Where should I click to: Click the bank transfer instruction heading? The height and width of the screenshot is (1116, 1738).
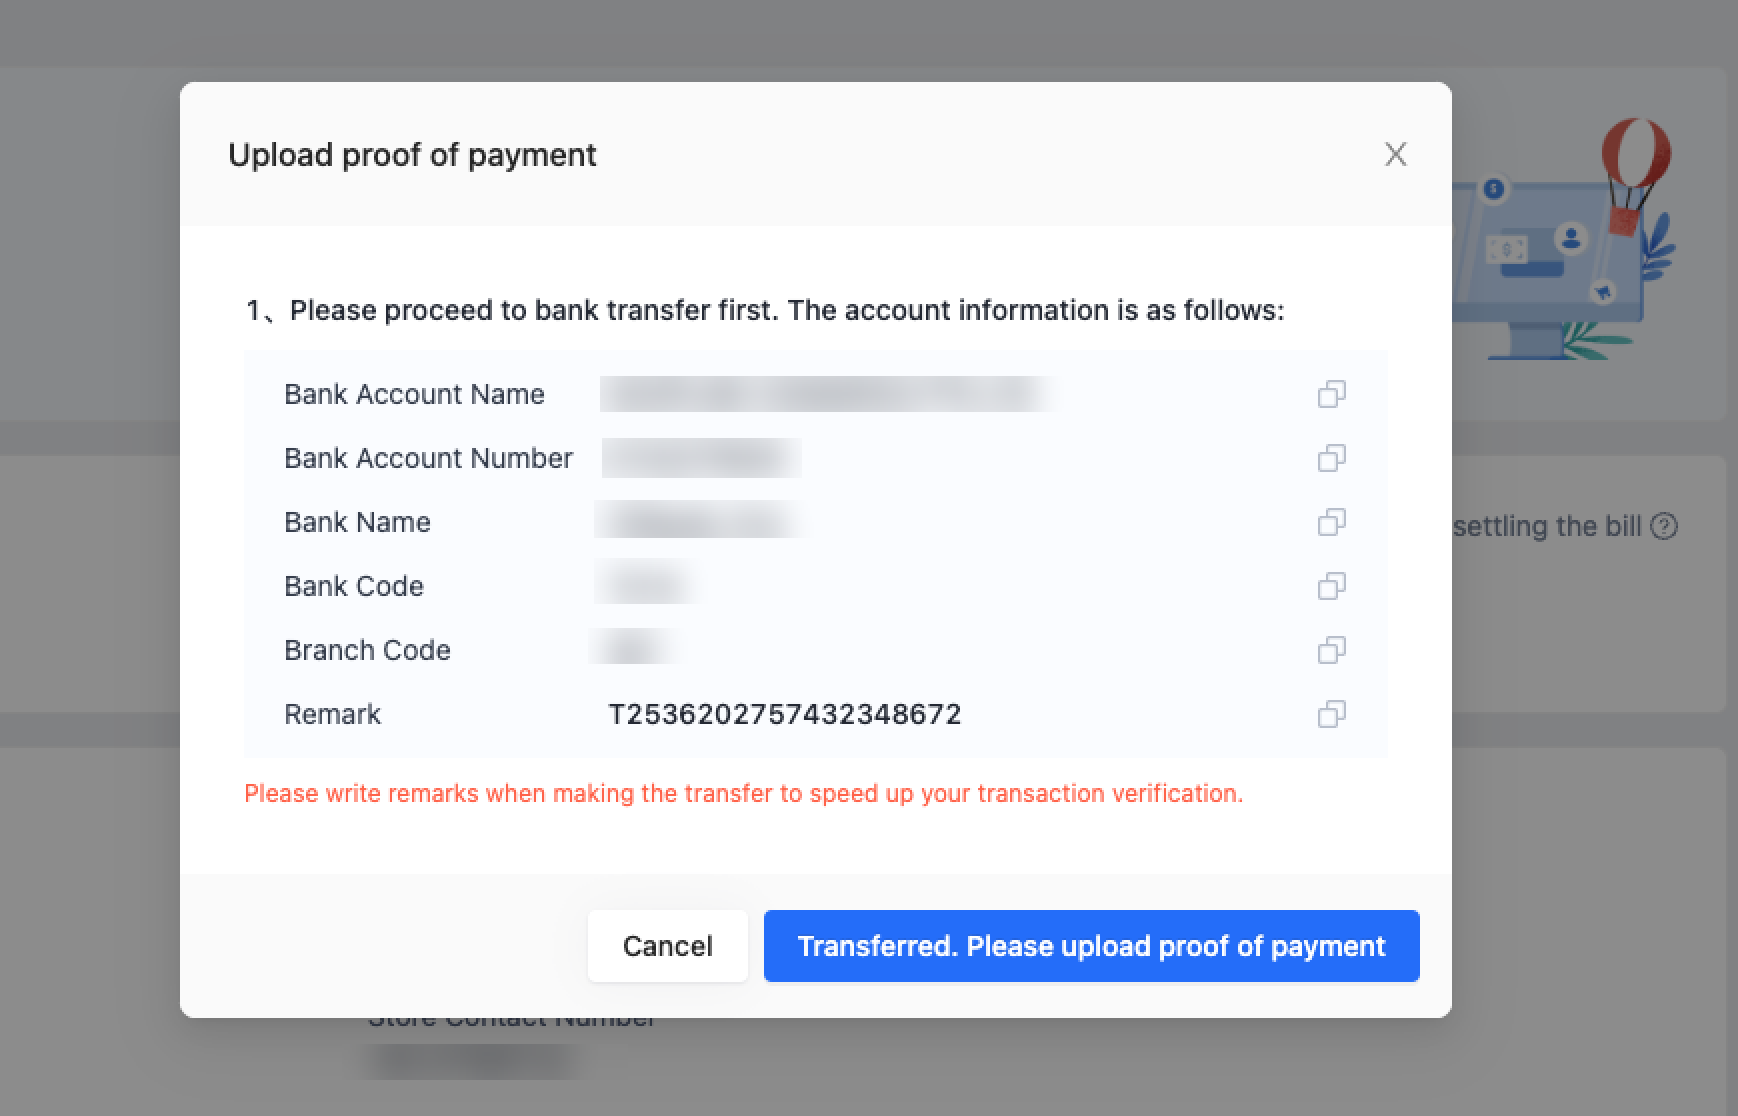point(765,310)
